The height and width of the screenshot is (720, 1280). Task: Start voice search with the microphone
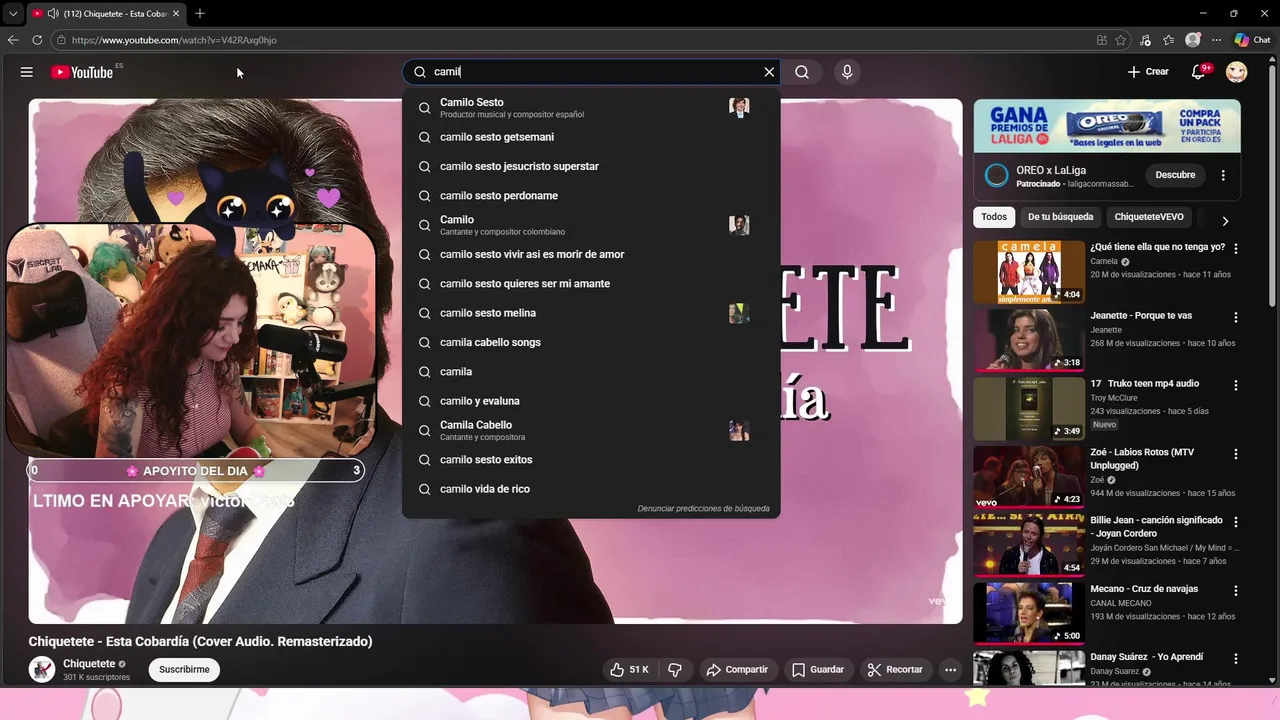coord(847,72)
